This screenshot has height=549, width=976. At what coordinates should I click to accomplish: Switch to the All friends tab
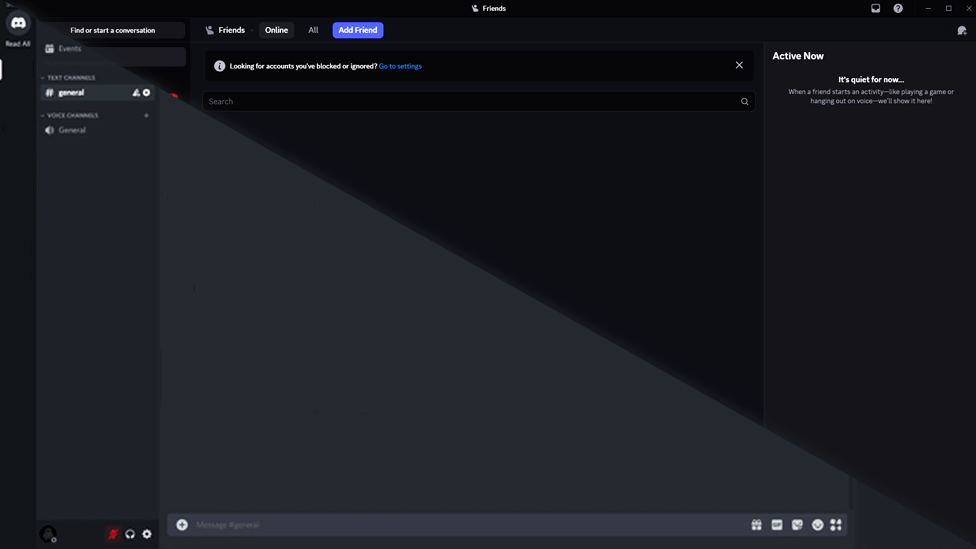313,30
